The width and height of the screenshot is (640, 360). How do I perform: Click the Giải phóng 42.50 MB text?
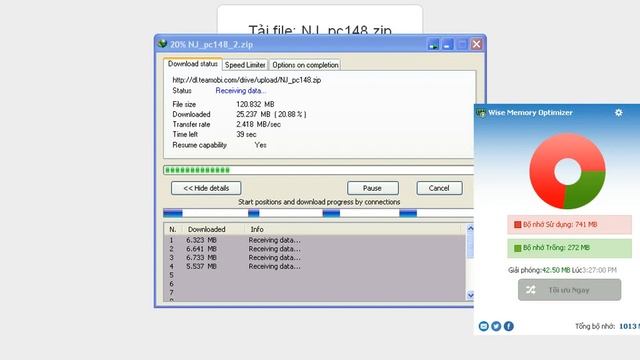tap(539, 270)
